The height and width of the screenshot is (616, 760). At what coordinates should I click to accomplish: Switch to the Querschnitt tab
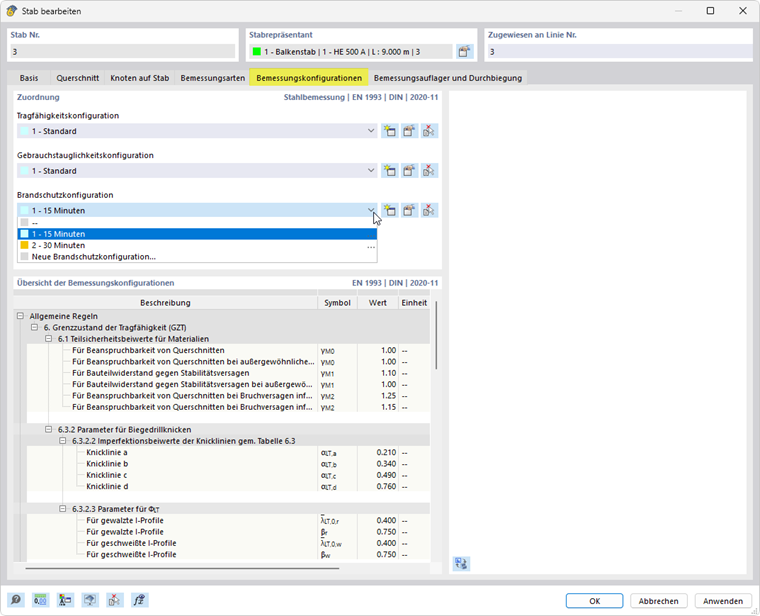click(x=78, y=78)
